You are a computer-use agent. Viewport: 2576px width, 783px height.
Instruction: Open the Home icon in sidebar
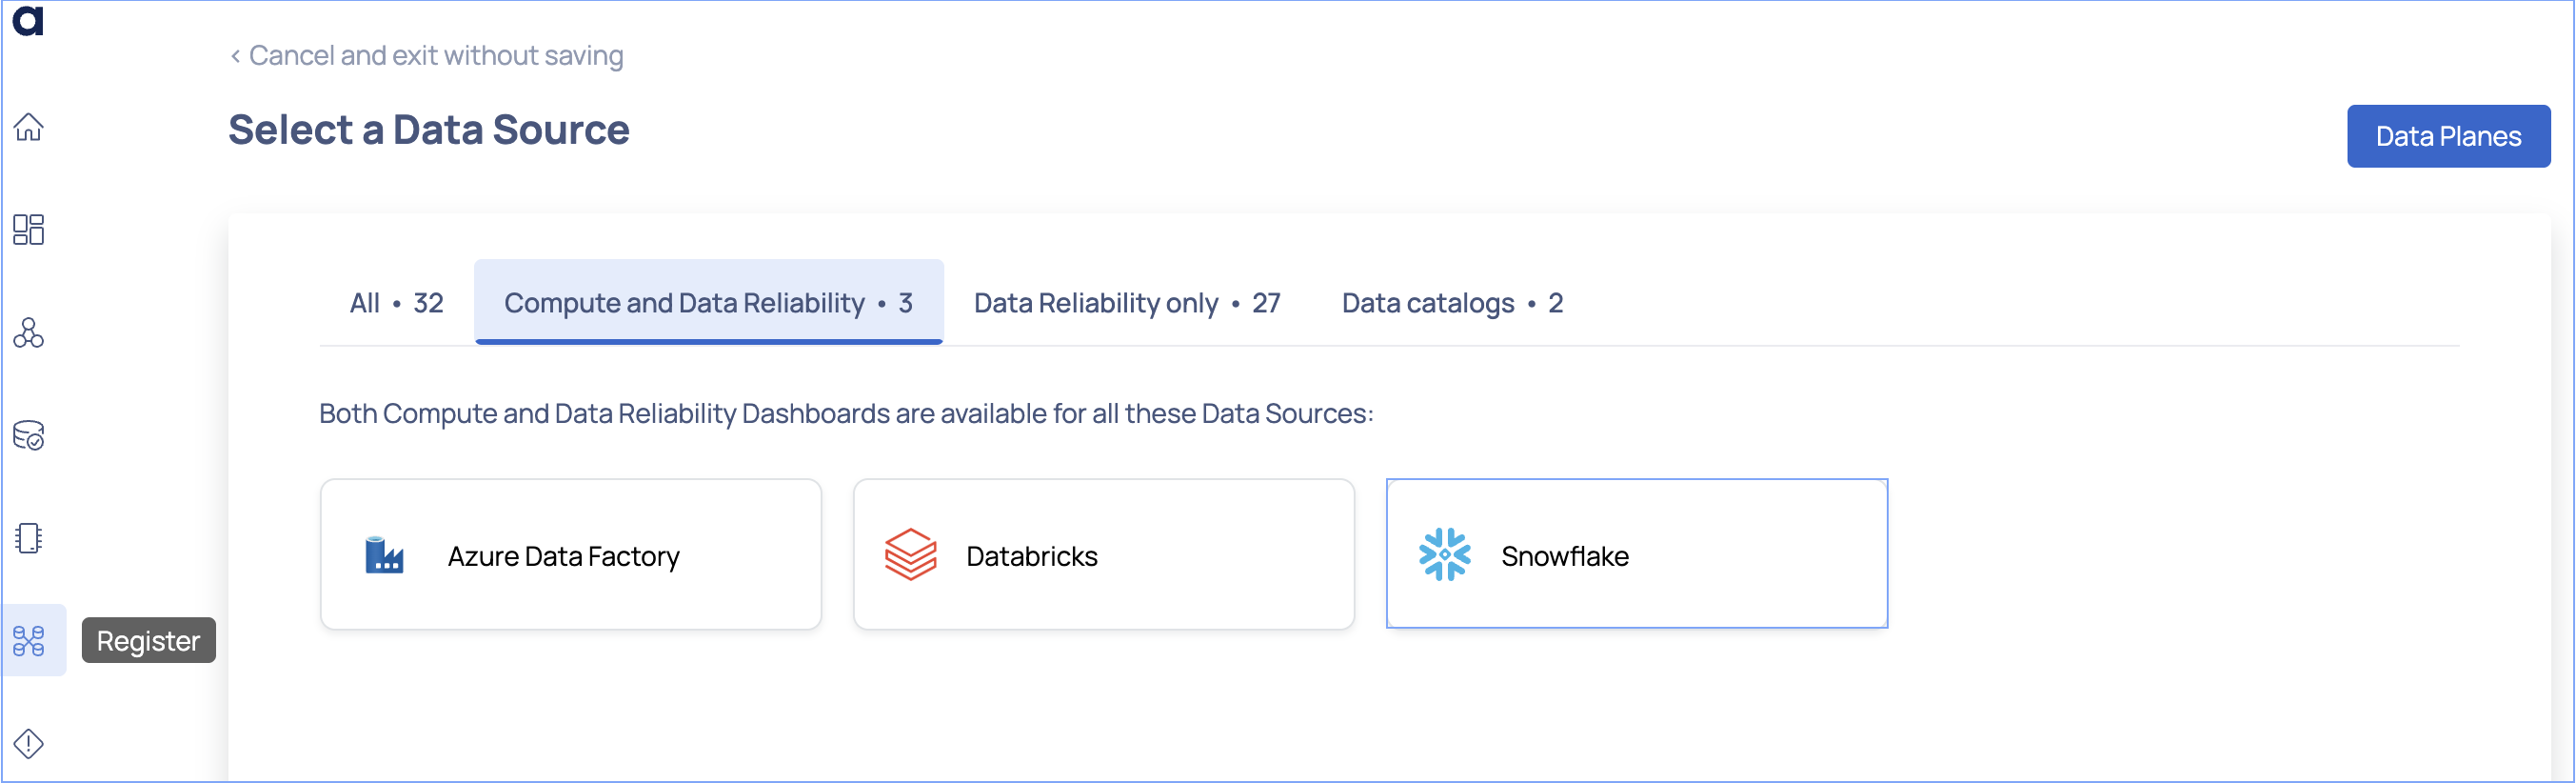pos(28,127)
